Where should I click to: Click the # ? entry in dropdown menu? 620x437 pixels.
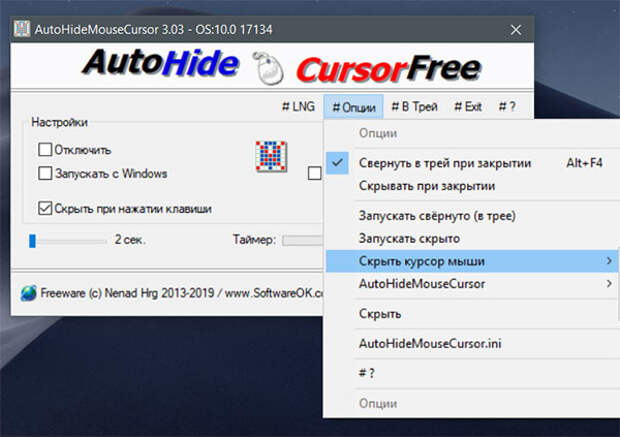click(x=472, y=373)
